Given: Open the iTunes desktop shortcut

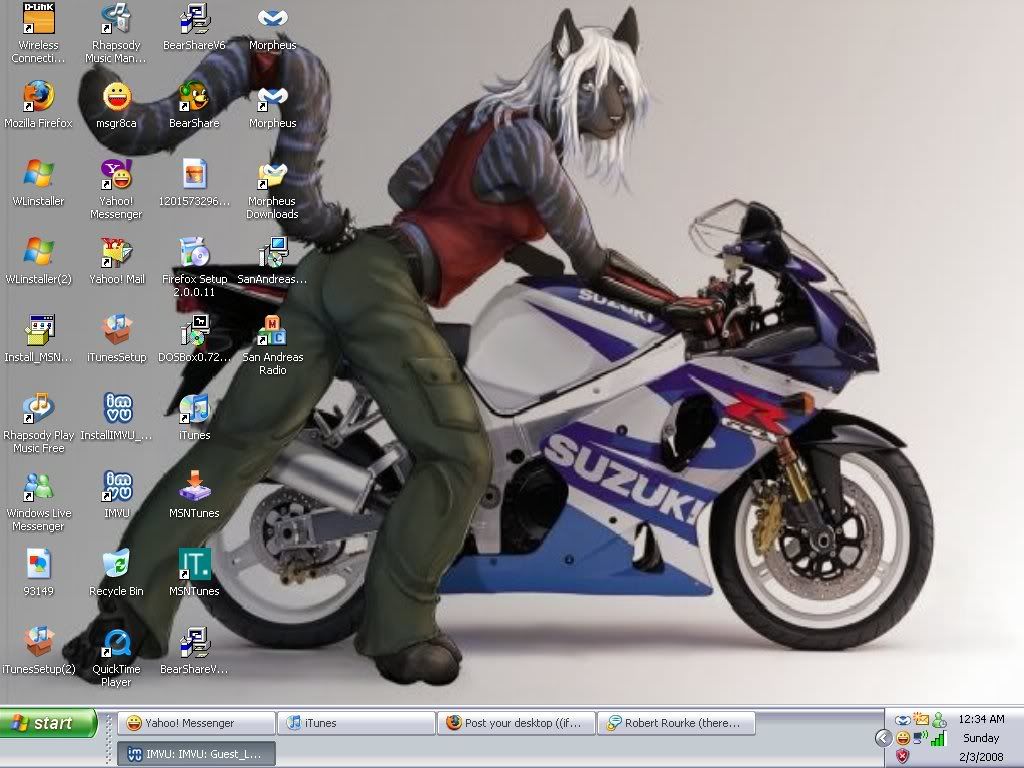Looking at the screenshot, I should click(x=194, y=417).
